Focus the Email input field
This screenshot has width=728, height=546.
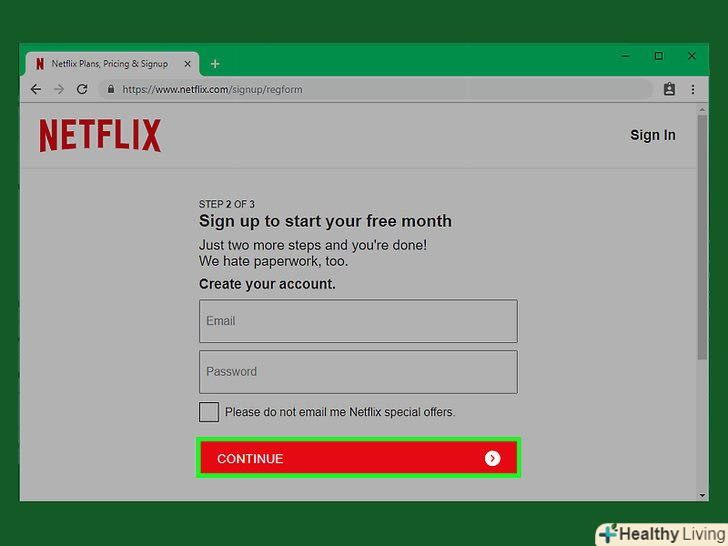coord(358,321)
